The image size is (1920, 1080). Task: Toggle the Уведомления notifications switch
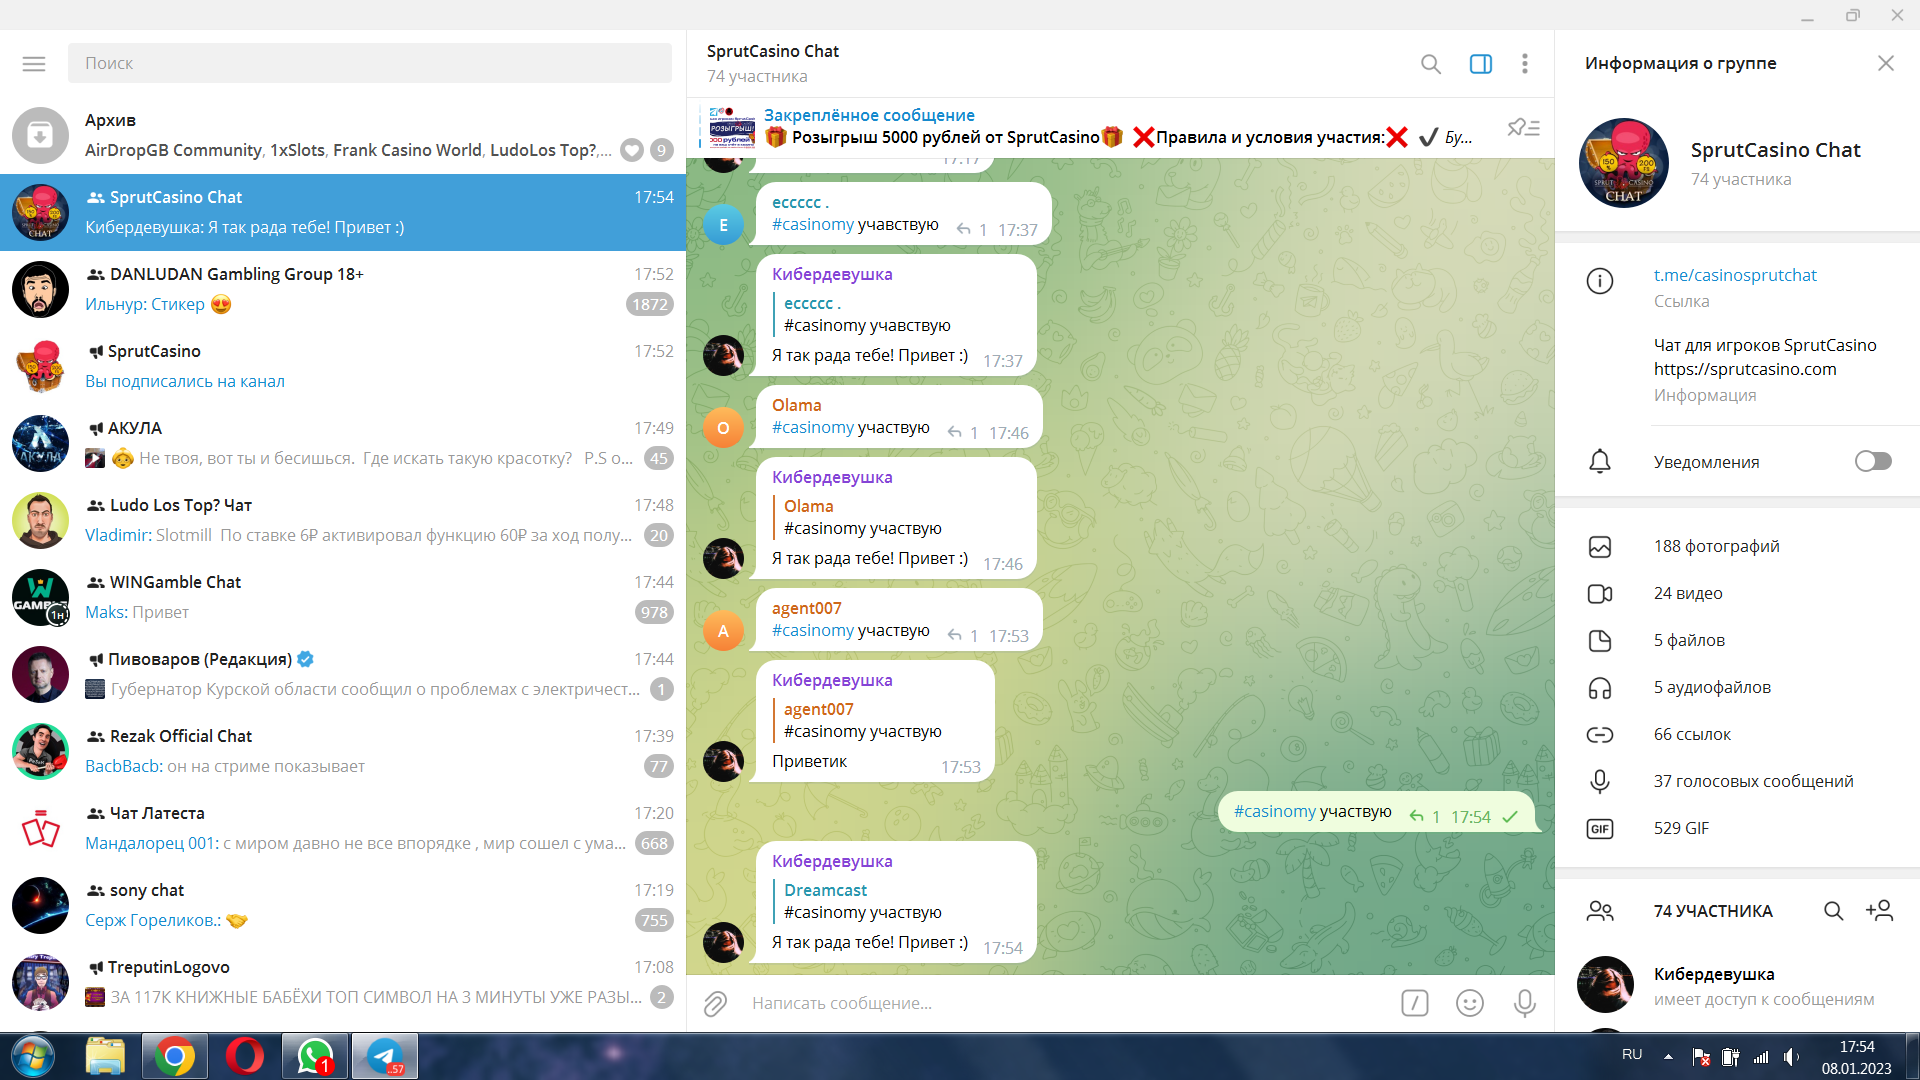pyautogui.click(x=1872, y=461)
